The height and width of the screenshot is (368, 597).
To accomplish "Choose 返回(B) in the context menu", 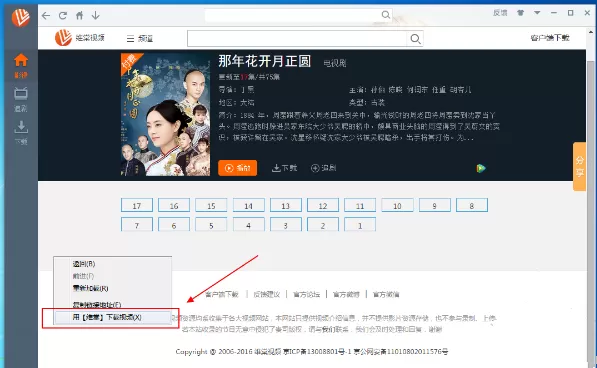I will [x=113, y=264].
